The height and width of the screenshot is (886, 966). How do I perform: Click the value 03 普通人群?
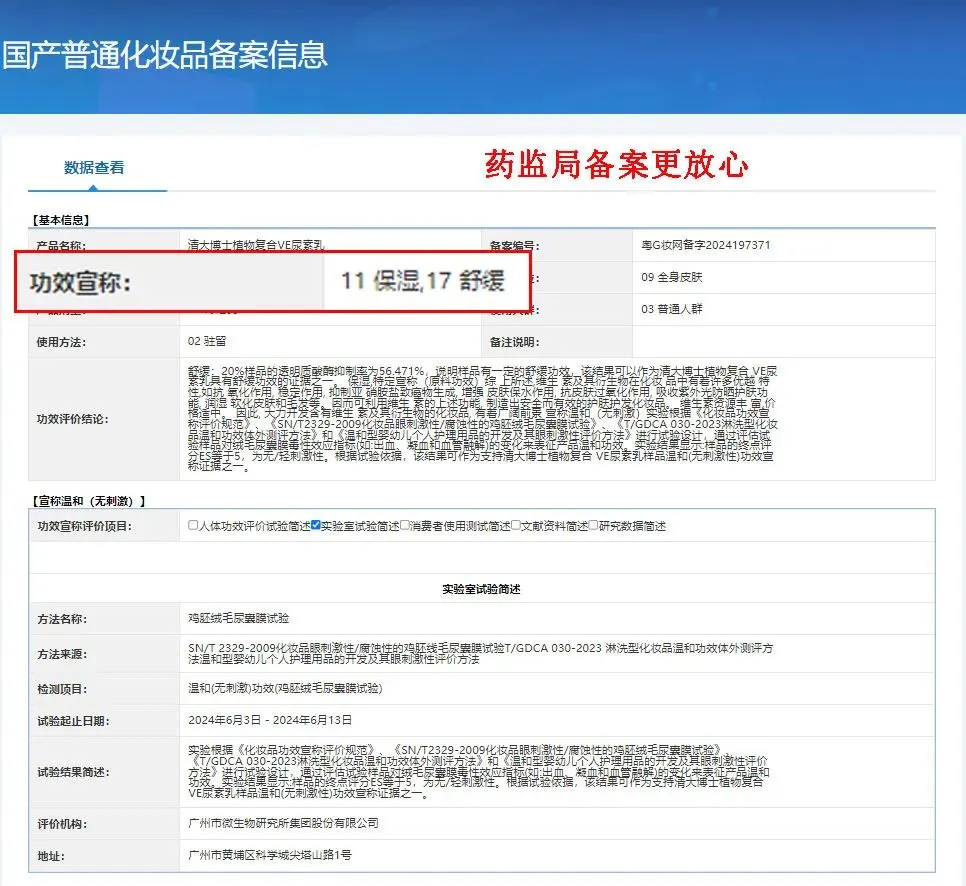672,309
